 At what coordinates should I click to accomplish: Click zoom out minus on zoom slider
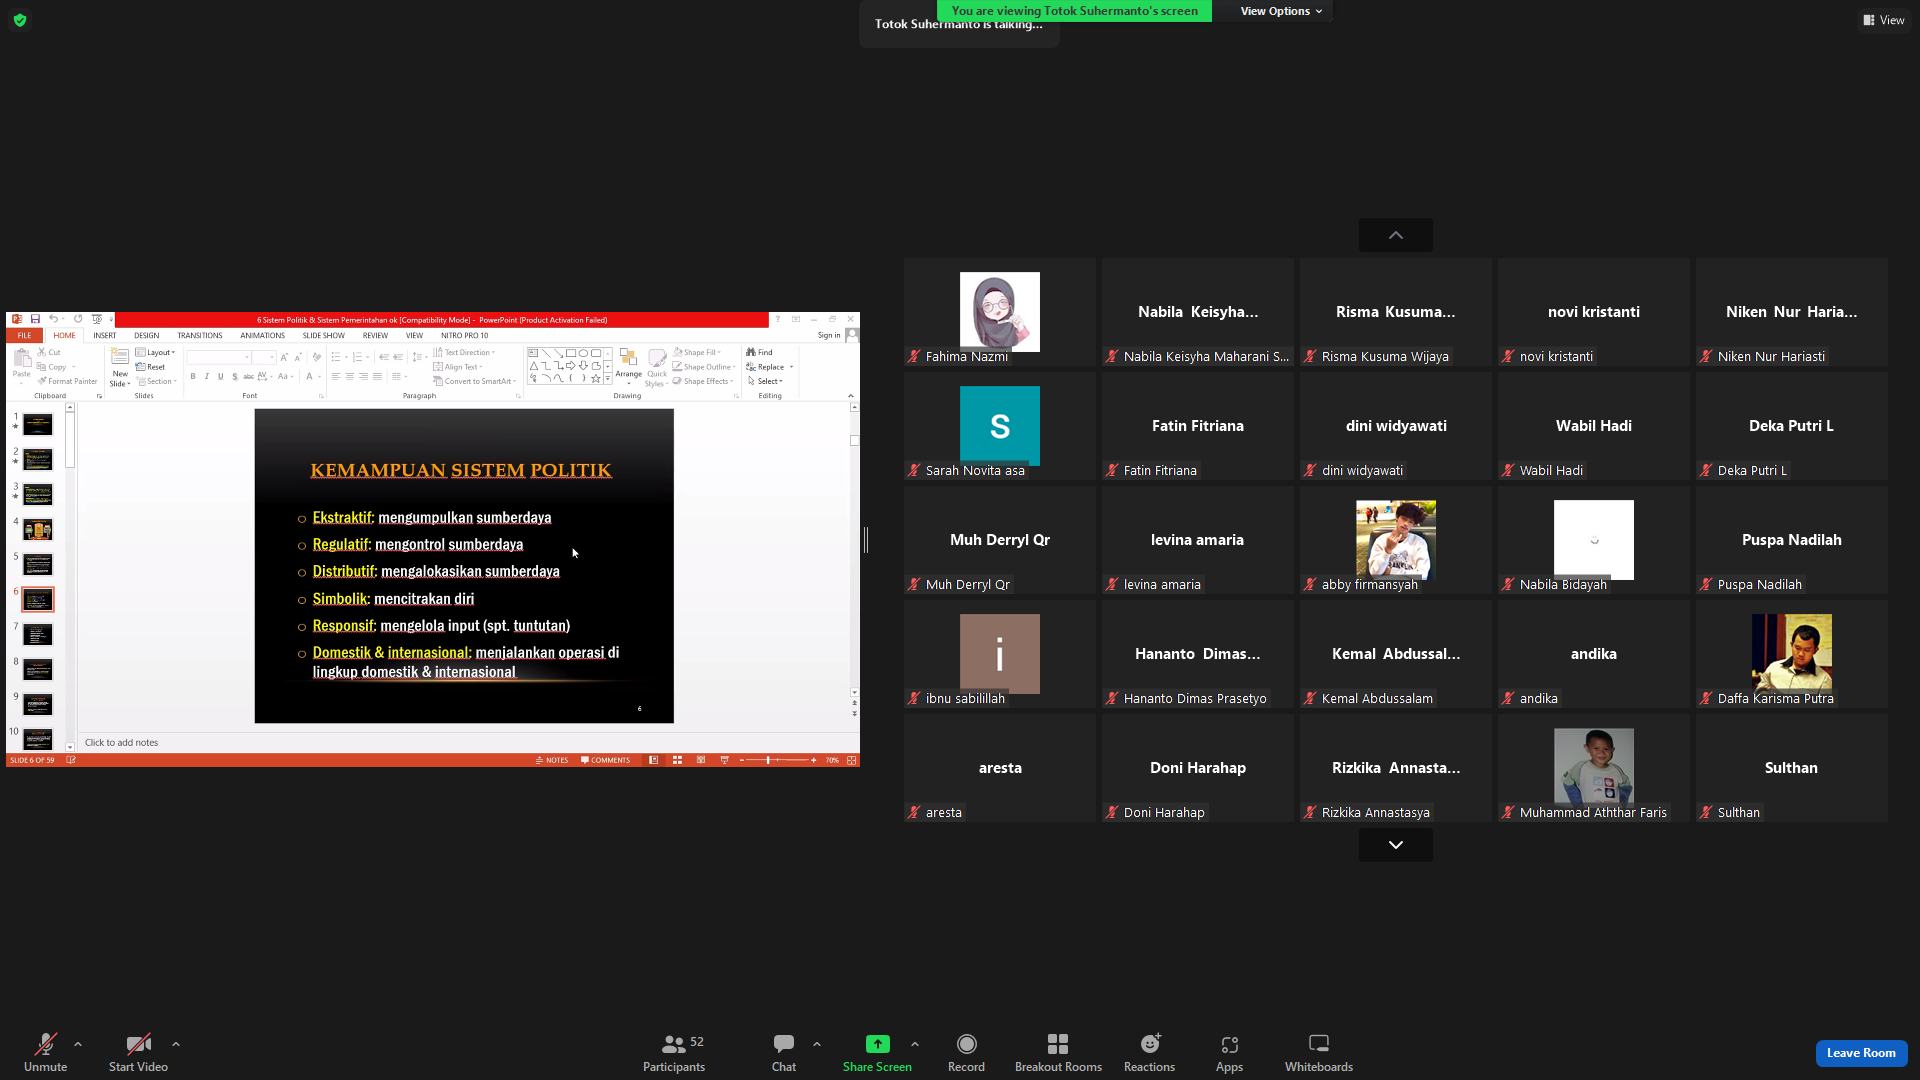click(x=742, y=760)
